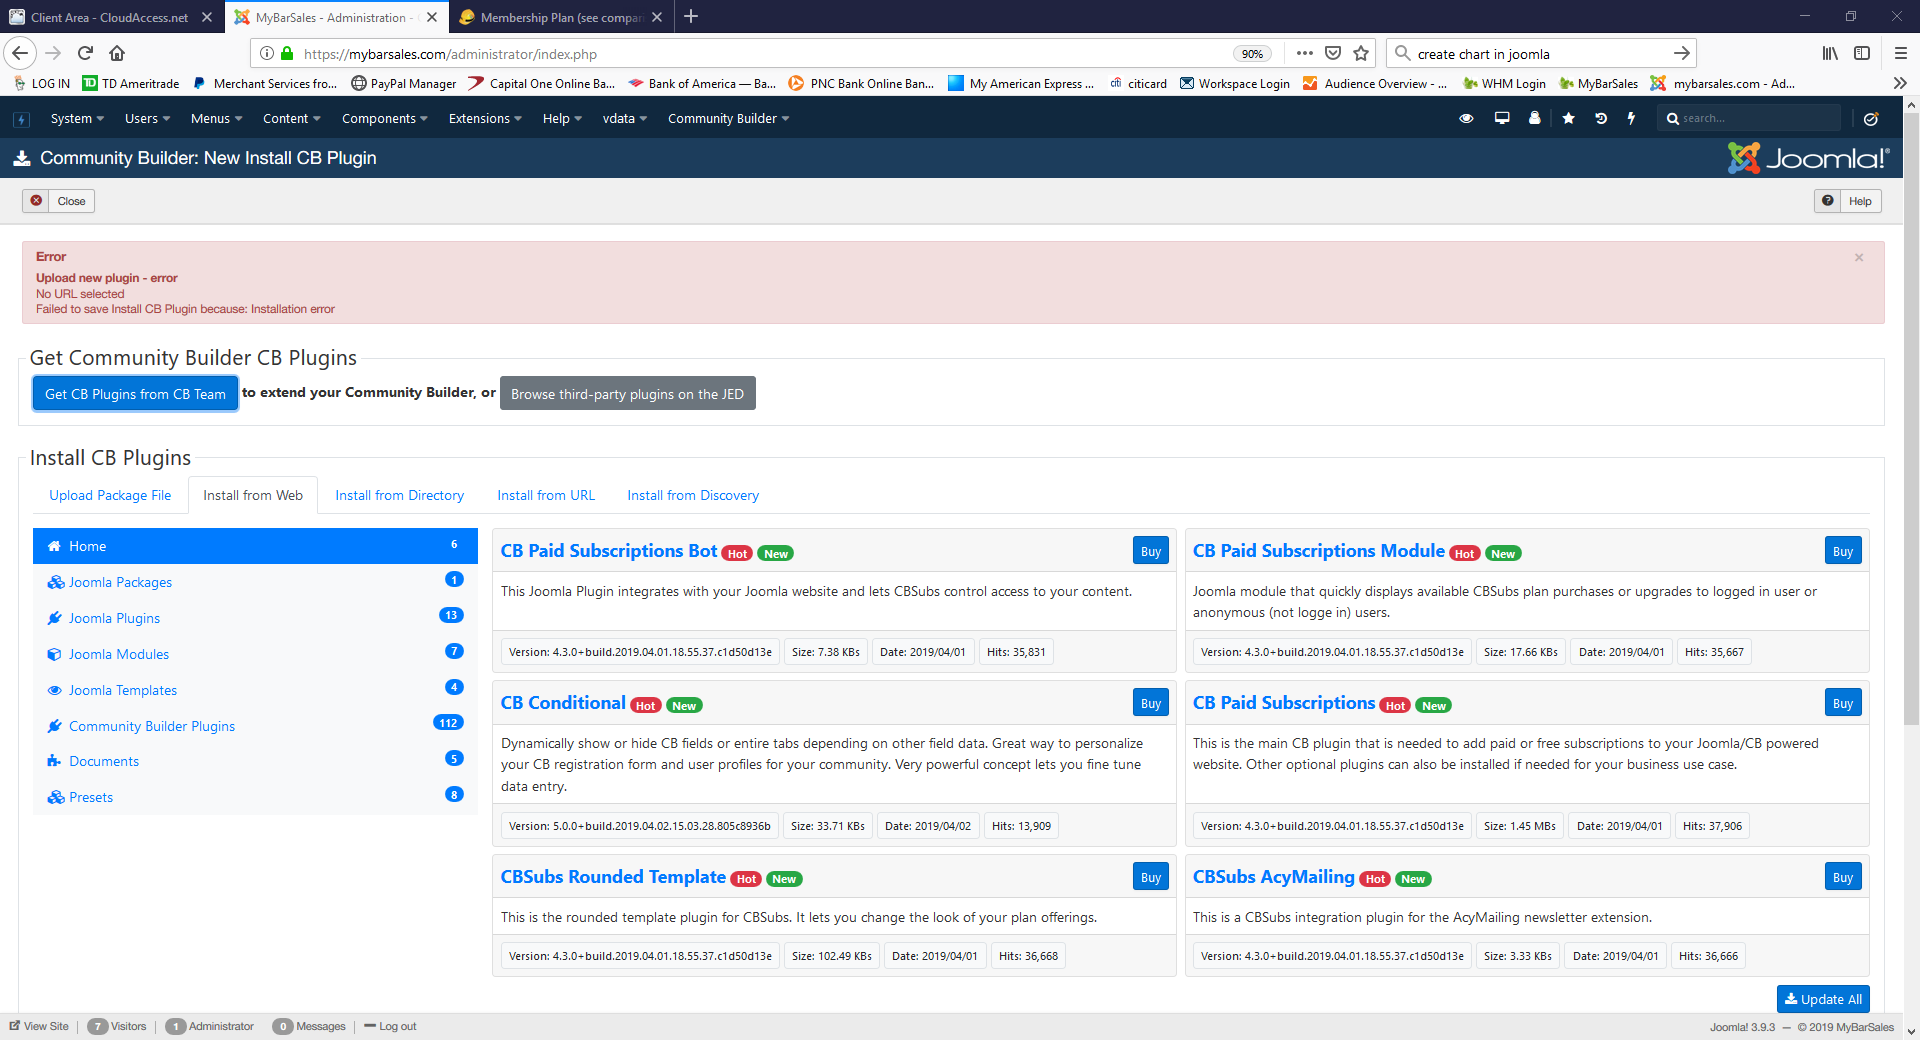
Task: Buy CB Paid Subscriptions Module
Action: (1843, 551)
